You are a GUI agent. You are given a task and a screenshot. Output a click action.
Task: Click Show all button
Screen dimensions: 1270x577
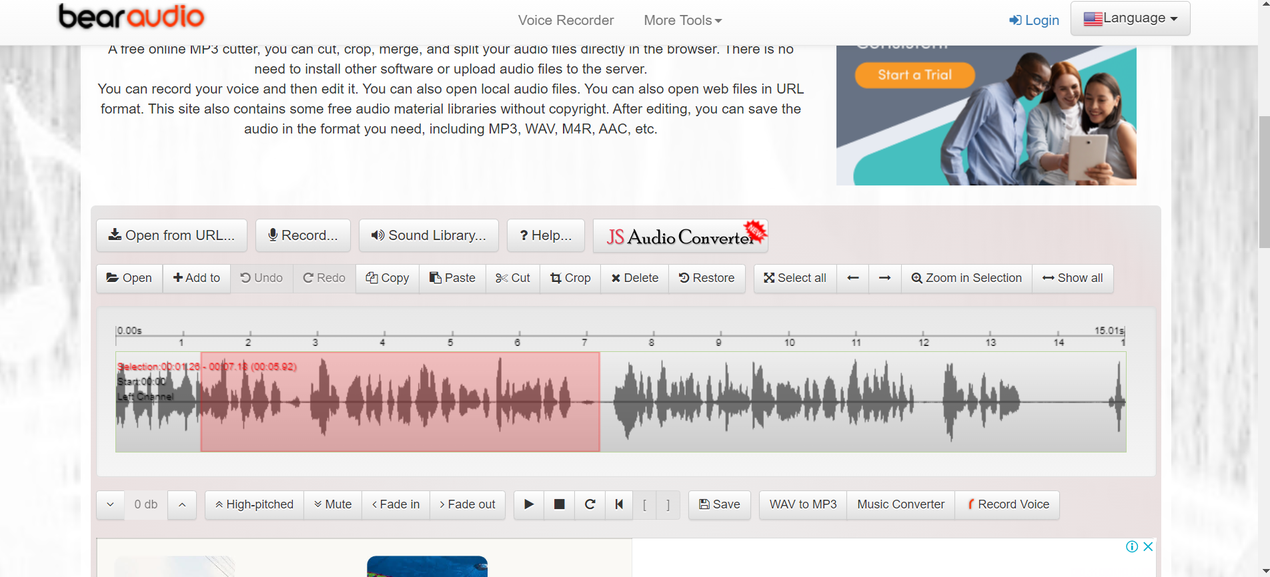coord(1073,278)
